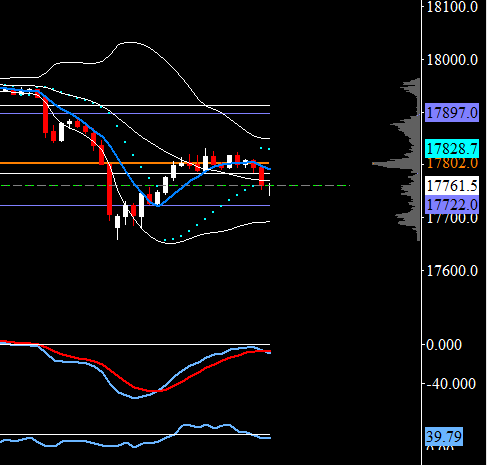Click the green dashed current price line
The image size is (488, 465).
click(x=175, y=185)
